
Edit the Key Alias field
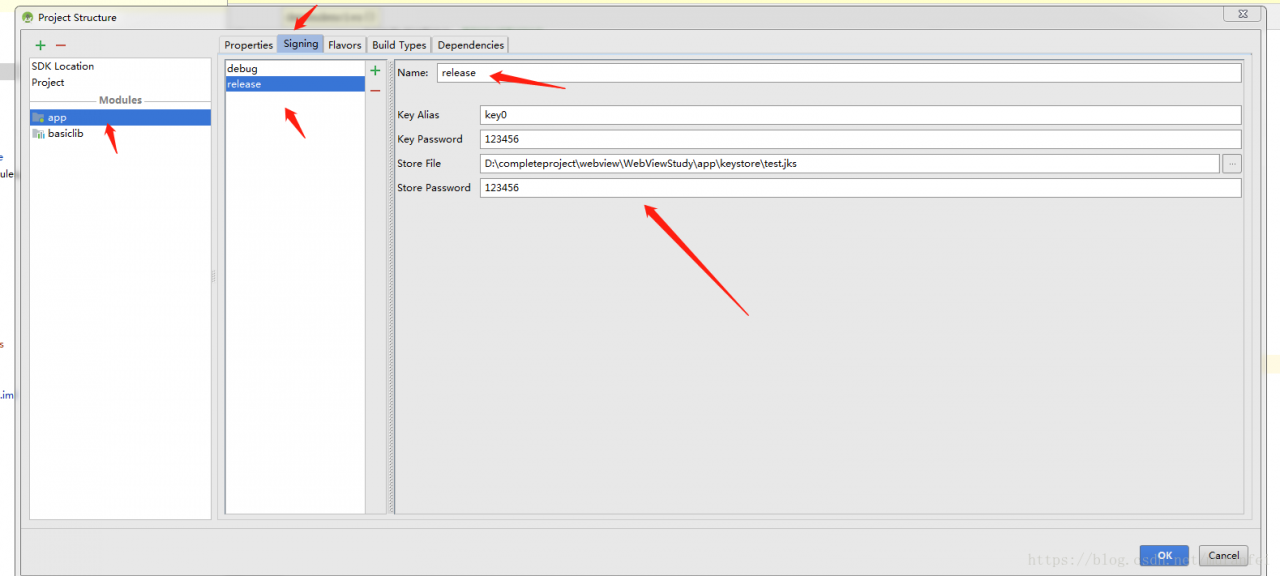(x=861, y=115)
